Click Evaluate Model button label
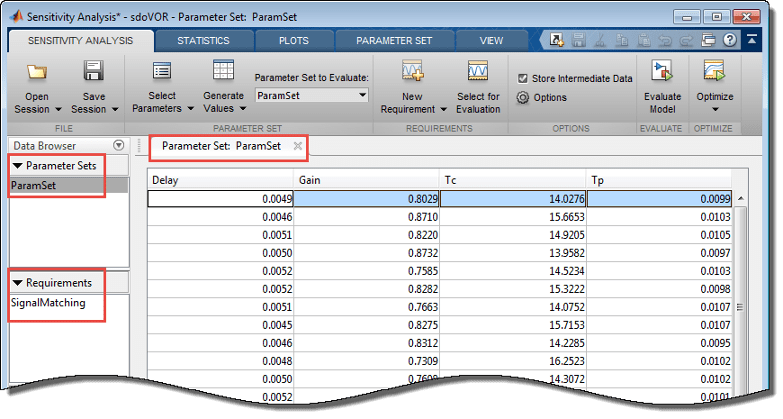The width and height of the screenshot is (783, 419). (x=662, y=103)
